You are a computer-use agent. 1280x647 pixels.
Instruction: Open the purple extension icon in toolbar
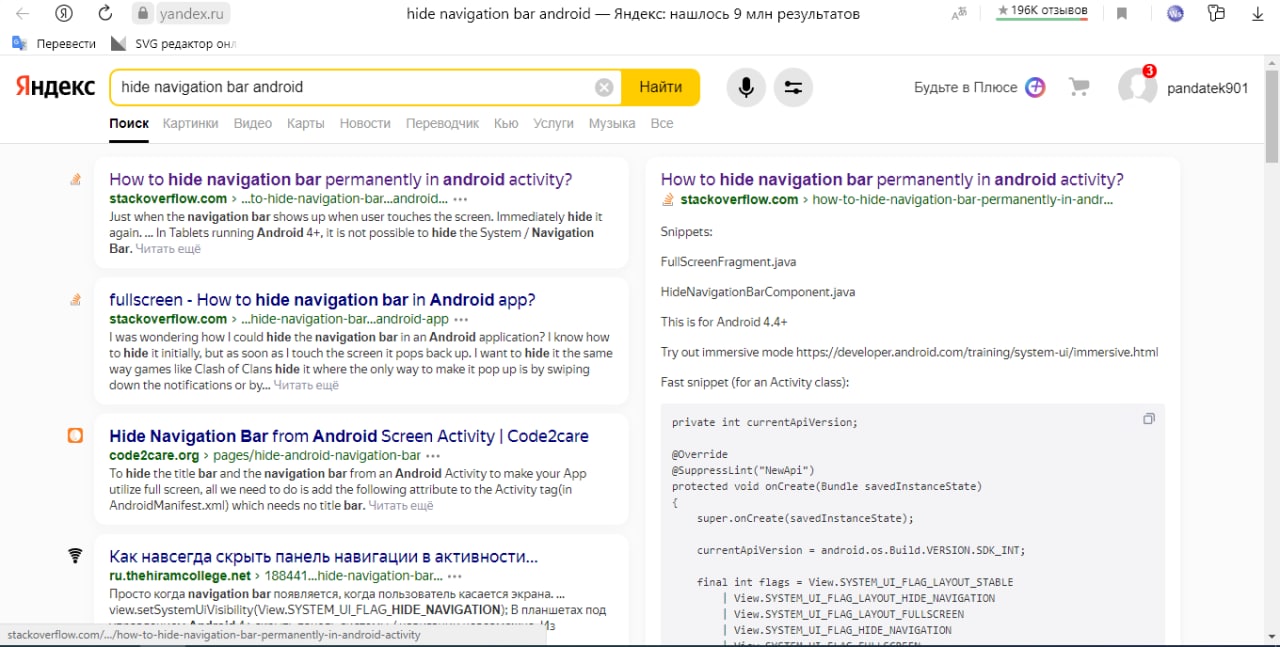coord(1176,14)
